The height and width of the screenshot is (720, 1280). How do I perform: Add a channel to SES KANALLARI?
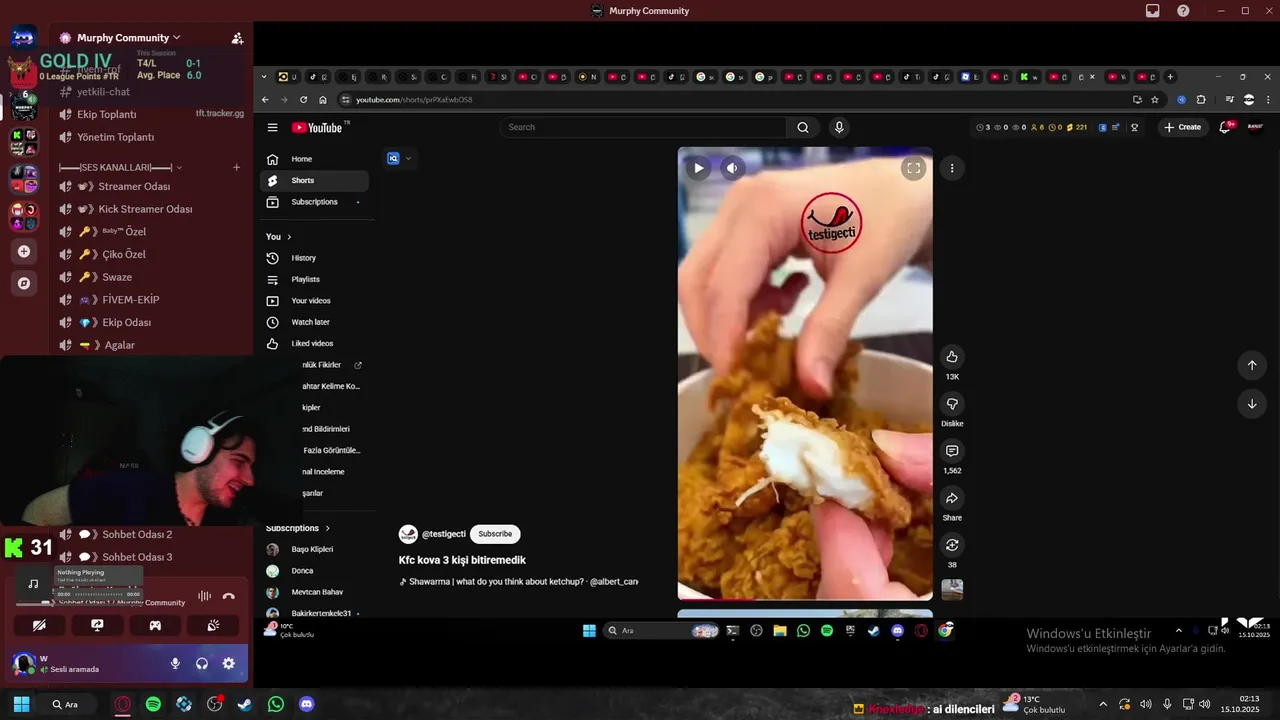(x=236, y=167)
